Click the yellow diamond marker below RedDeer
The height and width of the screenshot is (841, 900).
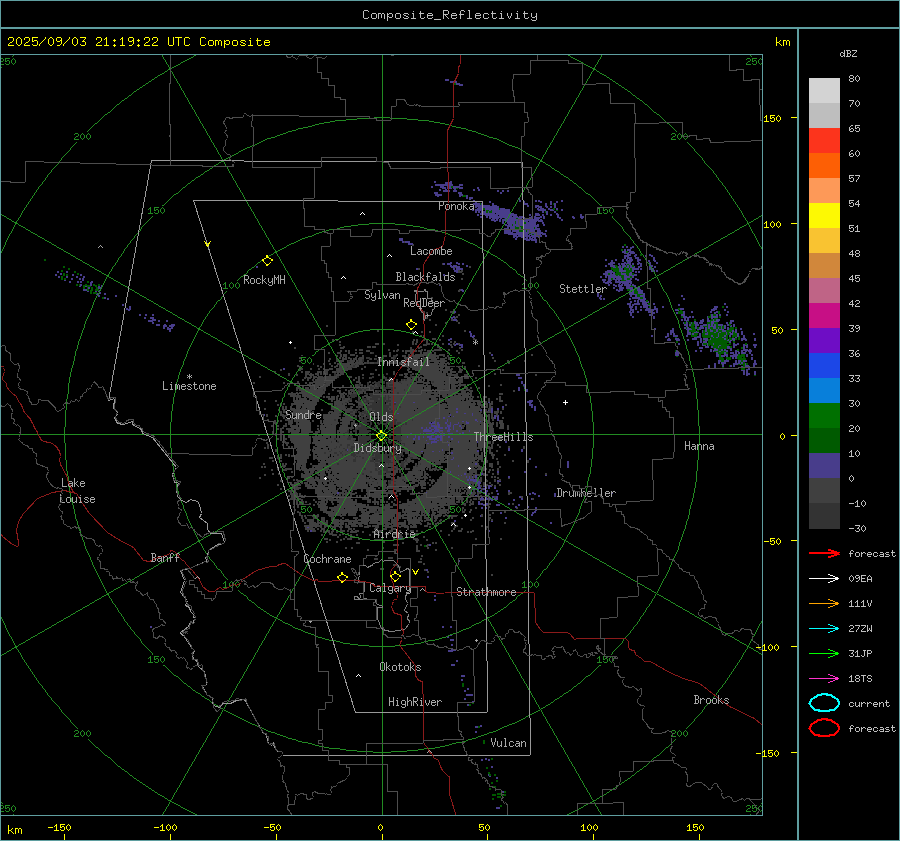[411, 325]
